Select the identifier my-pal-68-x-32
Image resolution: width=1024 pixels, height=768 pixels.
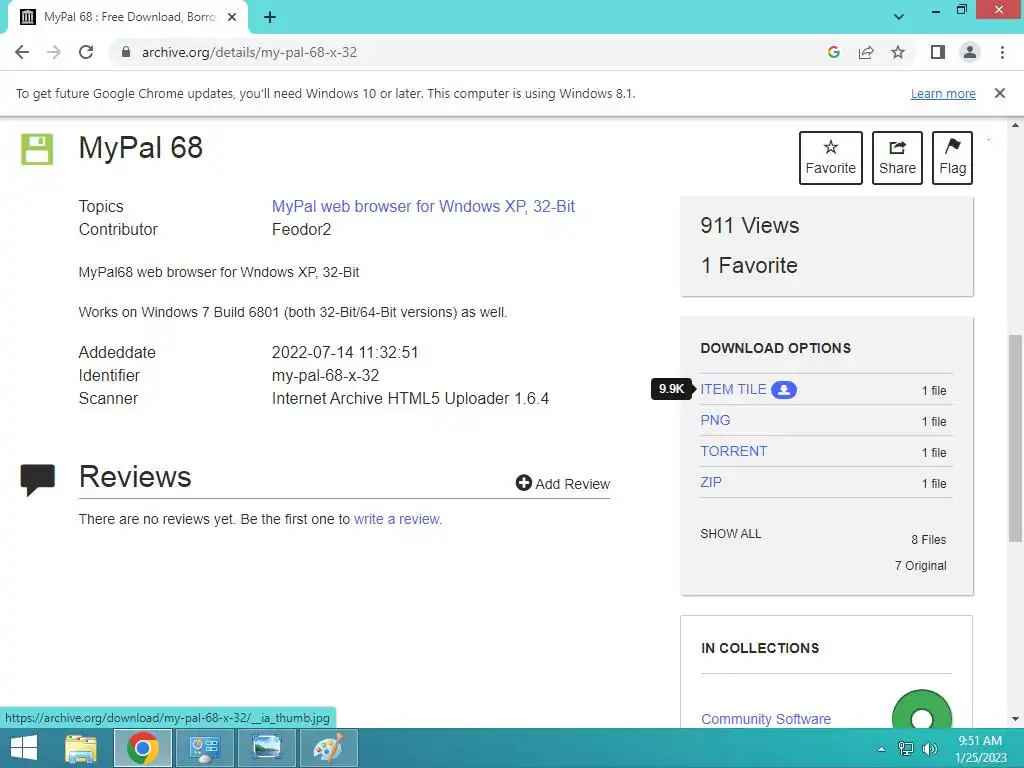click(325, 376)
